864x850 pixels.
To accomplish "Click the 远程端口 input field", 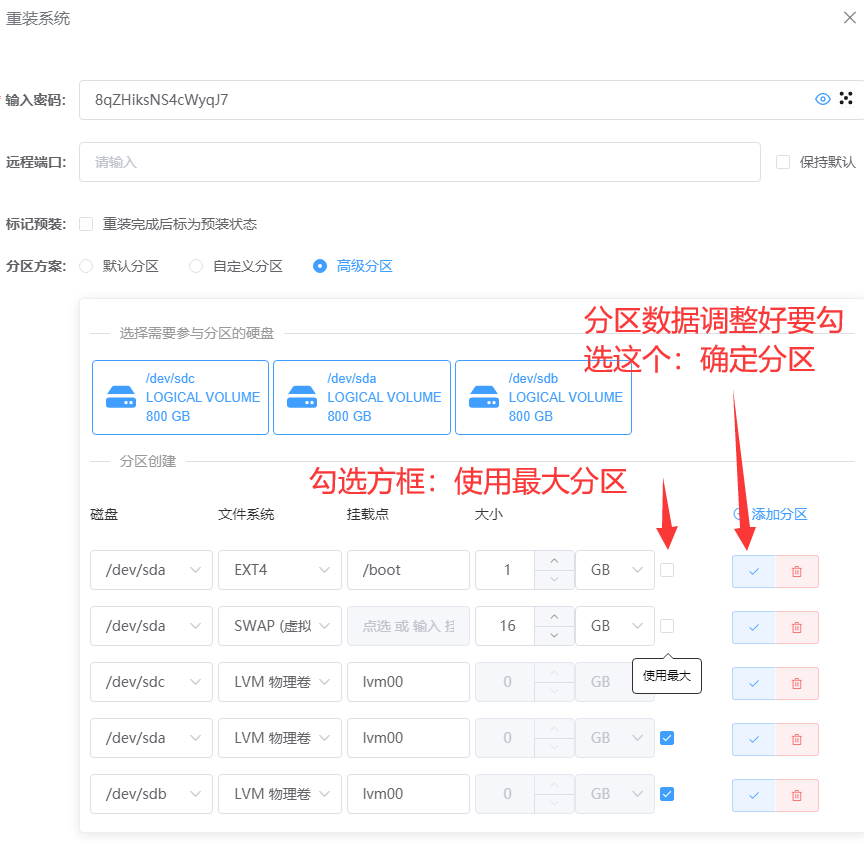I will tap(420, 162).
